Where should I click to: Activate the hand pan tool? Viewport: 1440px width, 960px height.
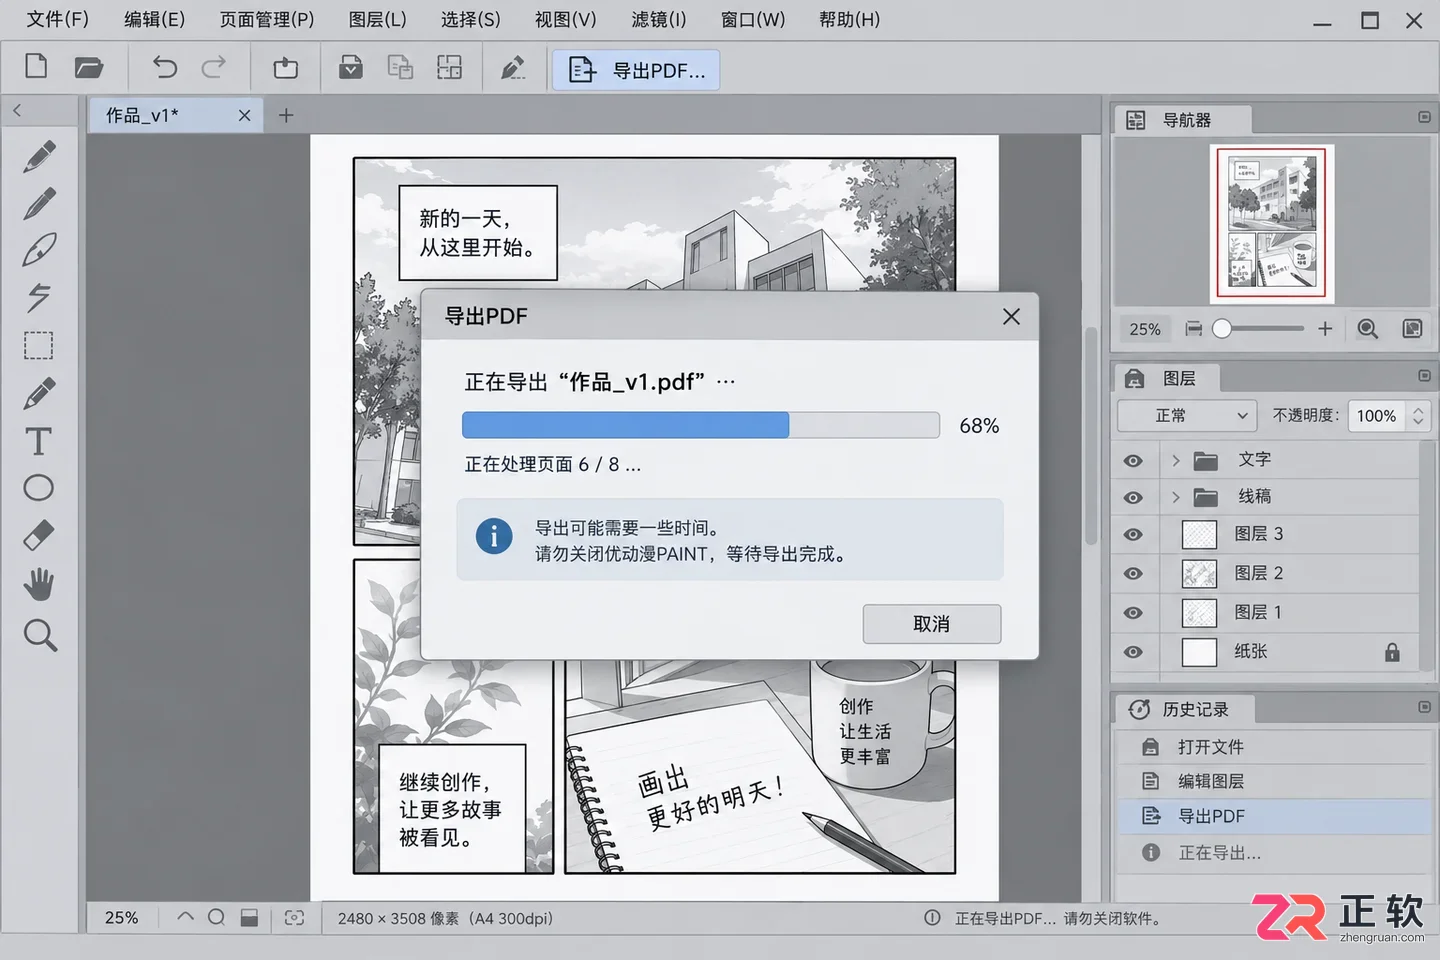point(38,584)
